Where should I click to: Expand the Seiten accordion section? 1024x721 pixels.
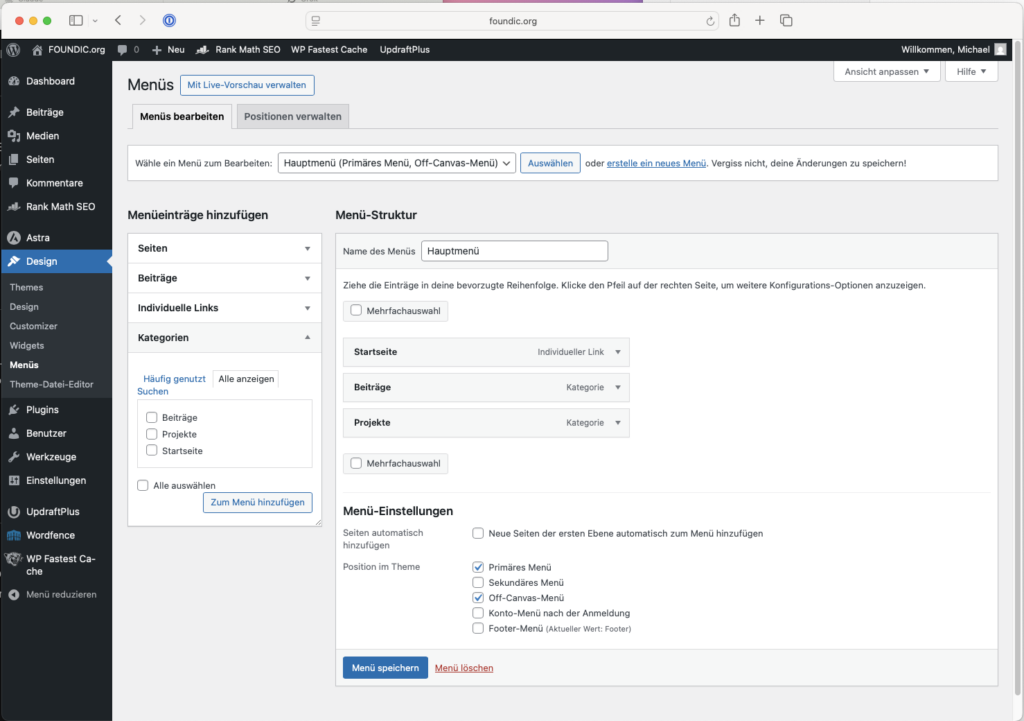[x=307, y=248]
